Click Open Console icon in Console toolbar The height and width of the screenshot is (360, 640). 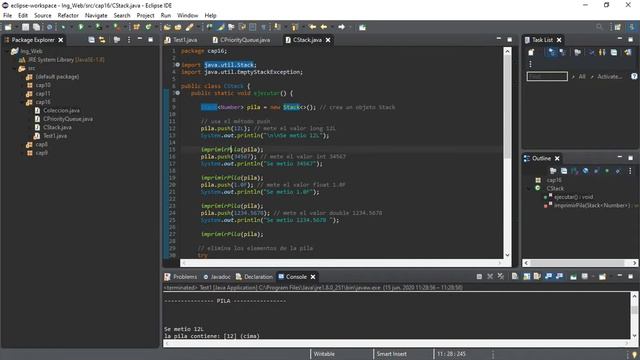602,276
